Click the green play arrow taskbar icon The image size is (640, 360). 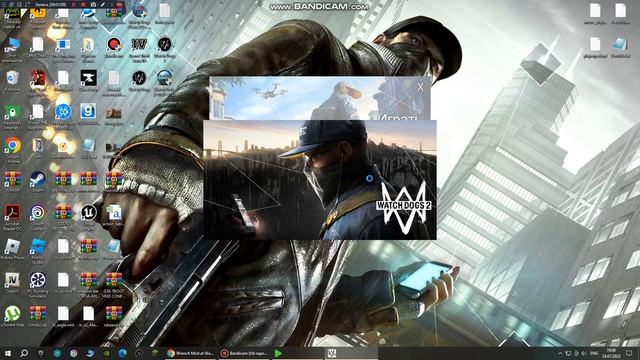click(278, 353)
